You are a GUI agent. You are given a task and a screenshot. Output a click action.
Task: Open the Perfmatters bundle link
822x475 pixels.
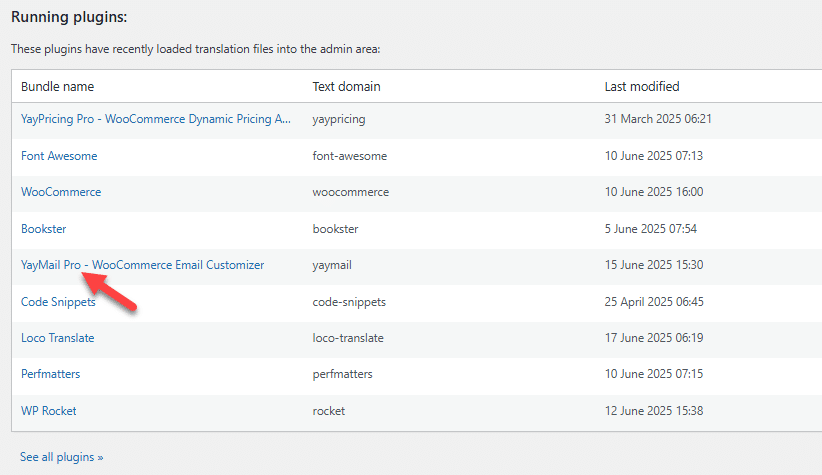pyautogui.click(x=50, y=374)
